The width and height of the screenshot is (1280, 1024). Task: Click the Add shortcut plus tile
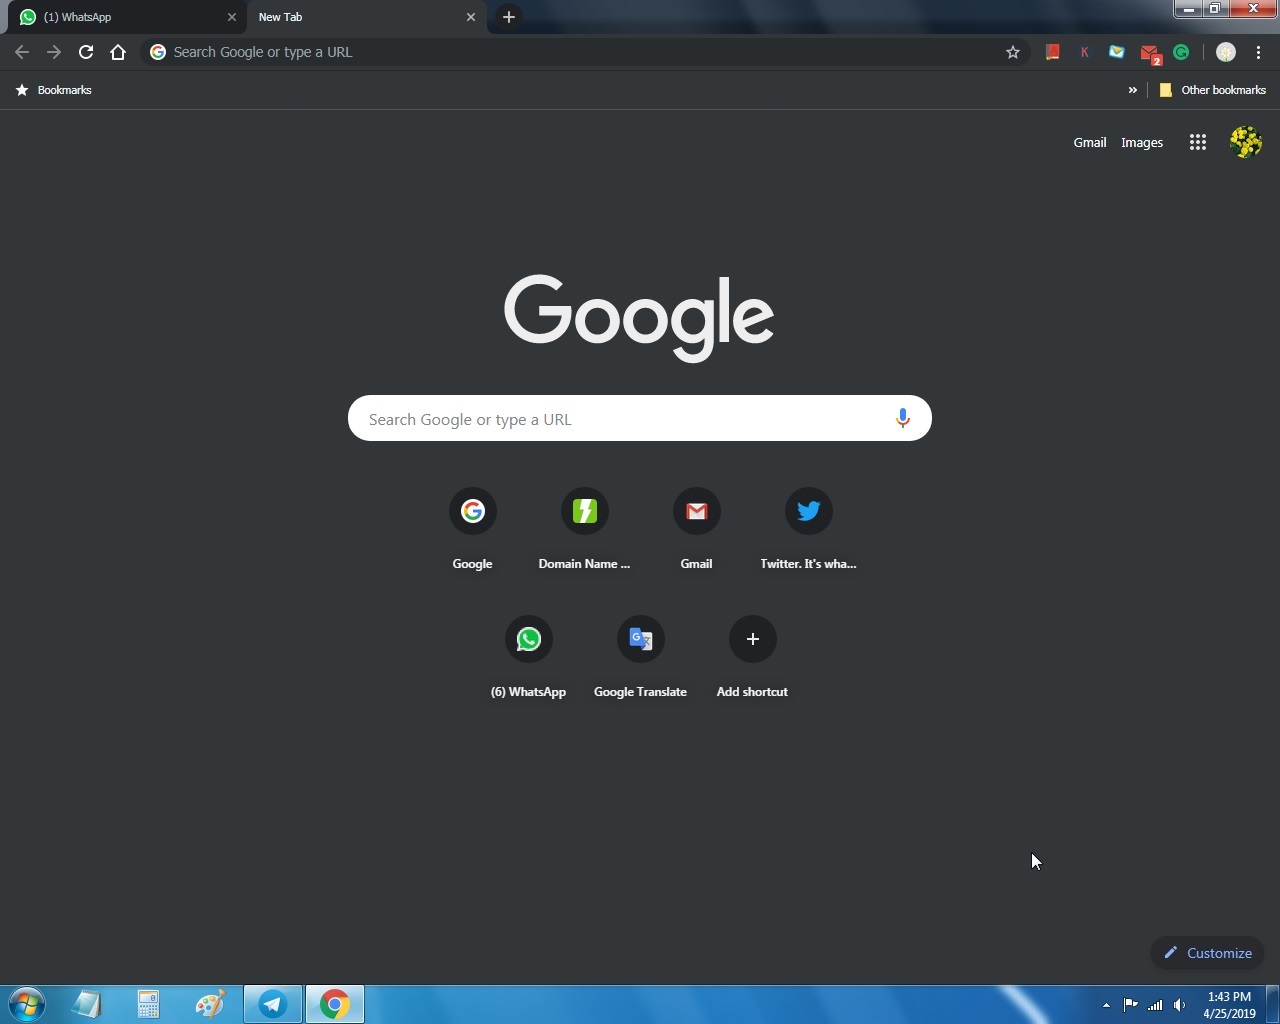[753, 657]
